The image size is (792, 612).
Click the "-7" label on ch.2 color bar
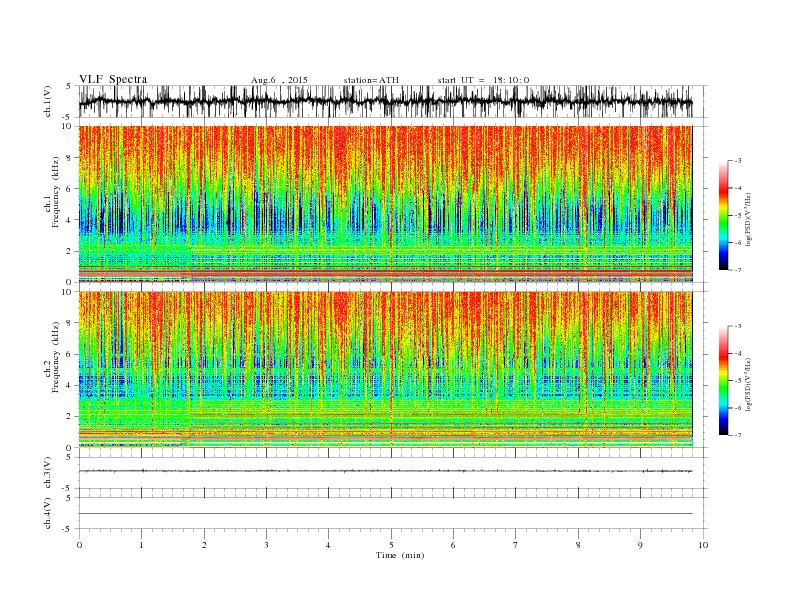737,435
